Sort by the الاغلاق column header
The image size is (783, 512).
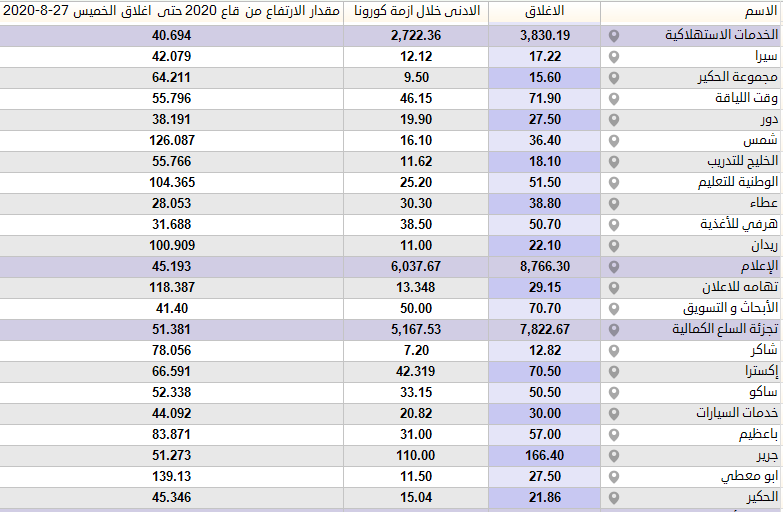[x=544, y=11]
